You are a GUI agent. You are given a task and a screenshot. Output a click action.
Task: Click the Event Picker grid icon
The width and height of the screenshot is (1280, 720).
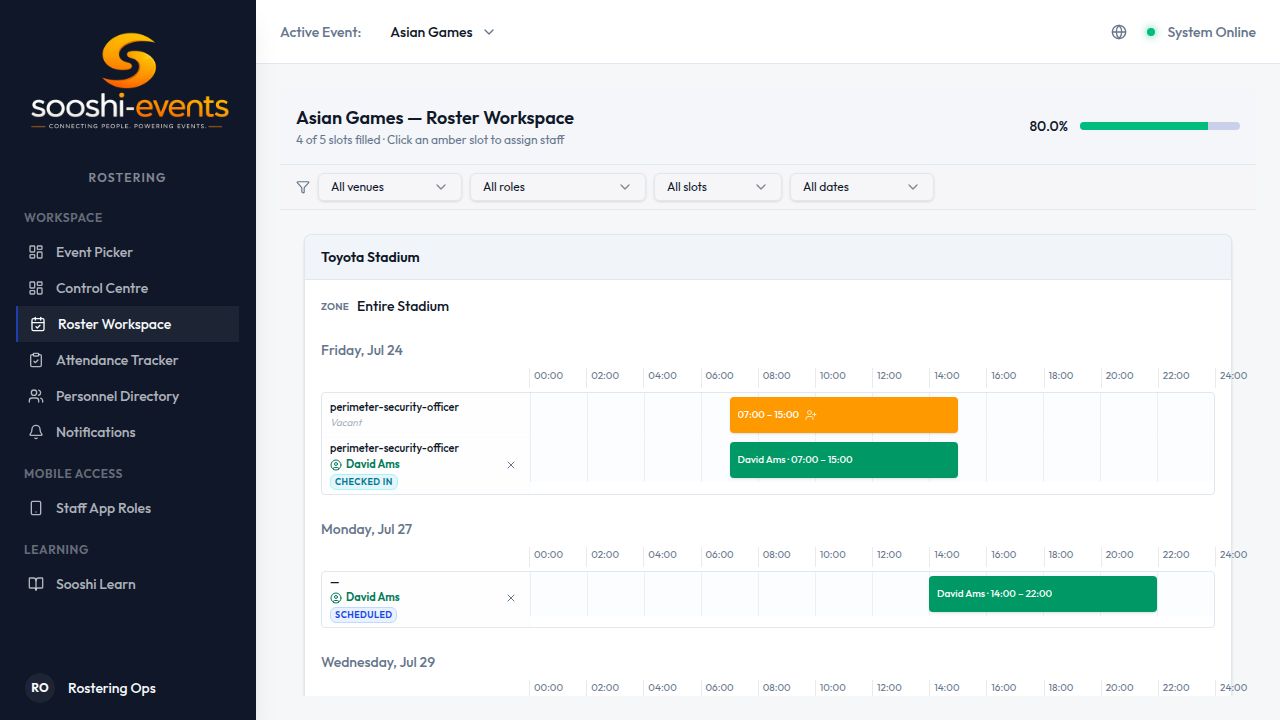point(36,252)
